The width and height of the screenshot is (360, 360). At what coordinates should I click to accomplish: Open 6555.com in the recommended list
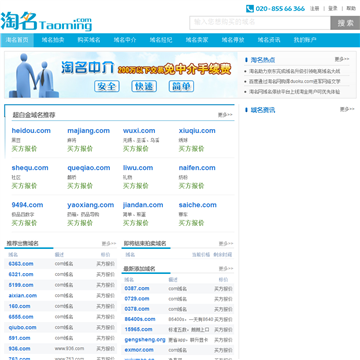tap(21, 317)
